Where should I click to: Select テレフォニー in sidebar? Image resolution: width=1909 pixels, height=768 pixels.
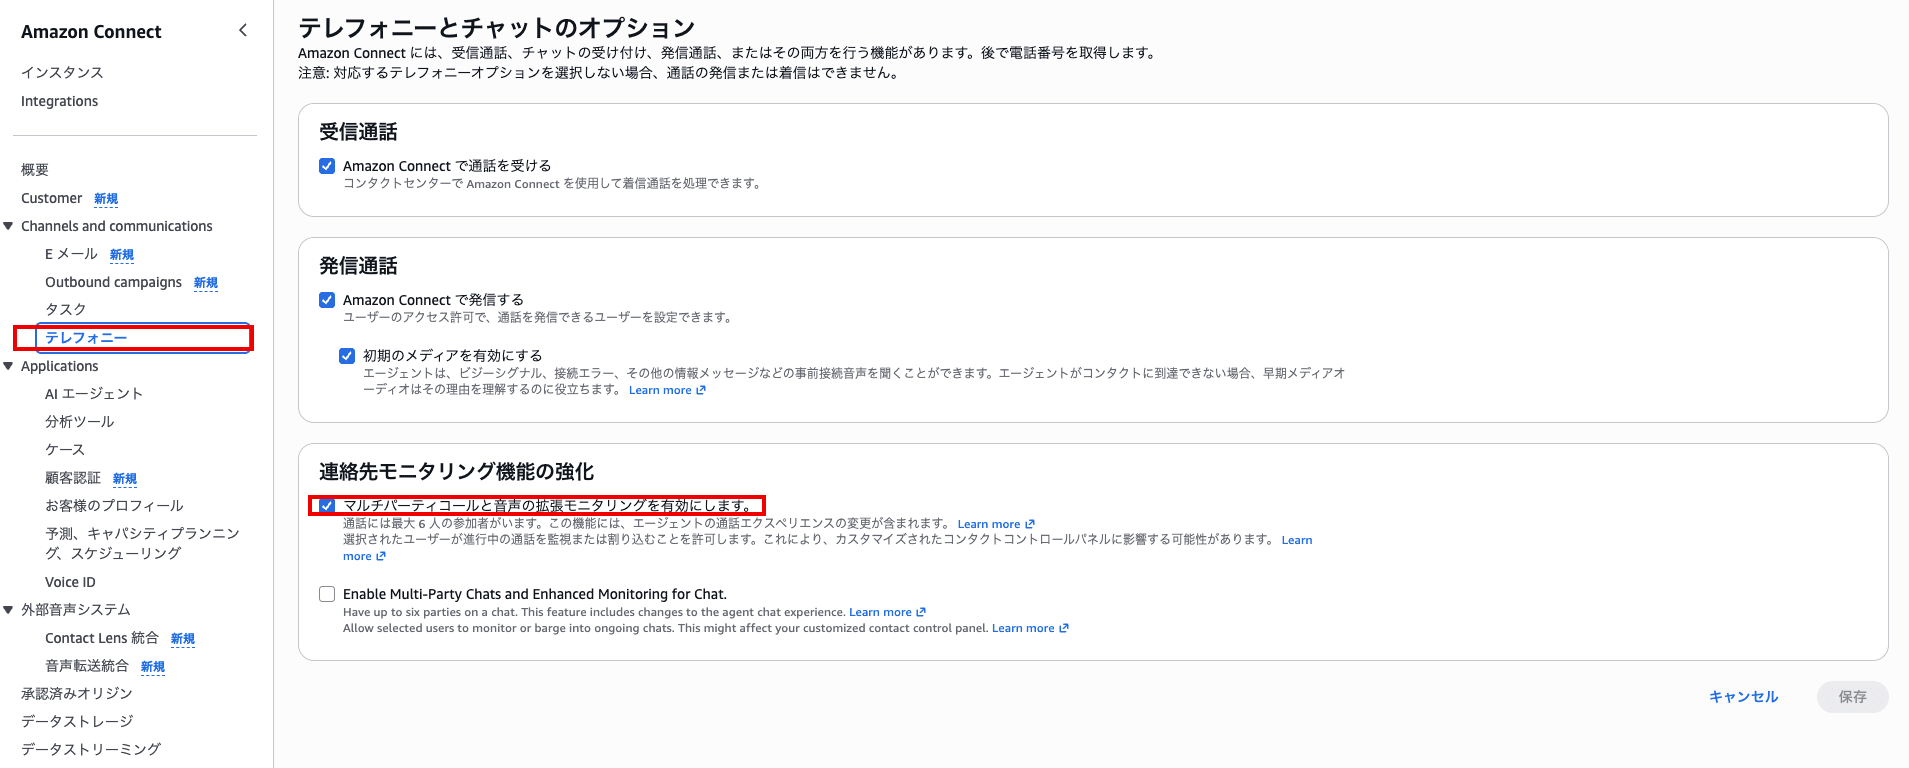pos(86,338)
